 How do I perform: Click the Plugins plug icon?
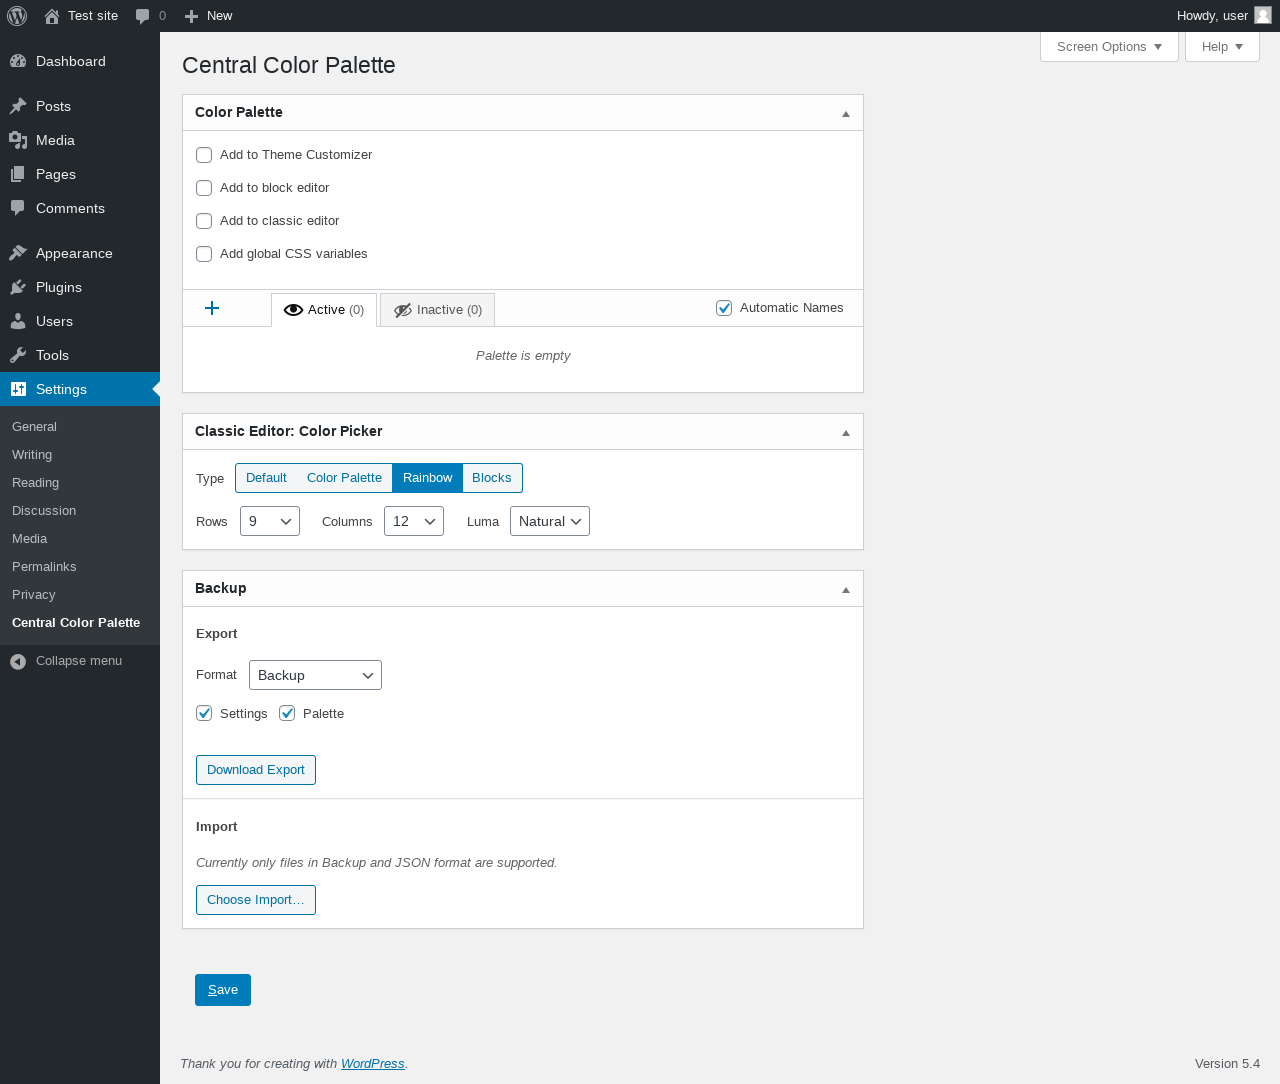18,287
